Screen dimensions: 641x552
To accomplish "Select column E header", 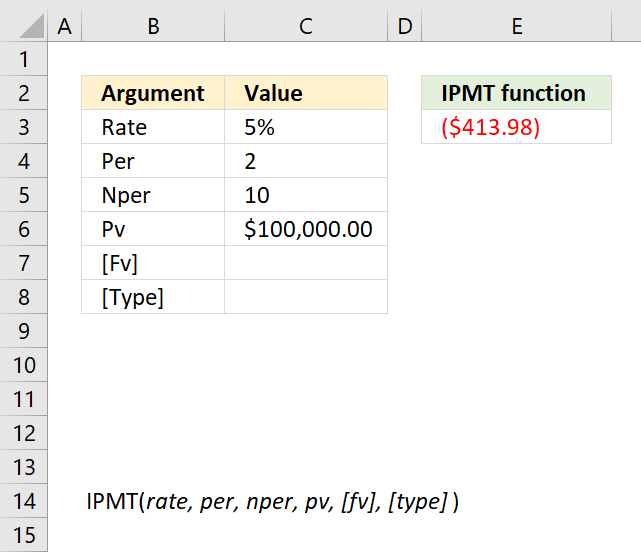I will coord(517,26).
